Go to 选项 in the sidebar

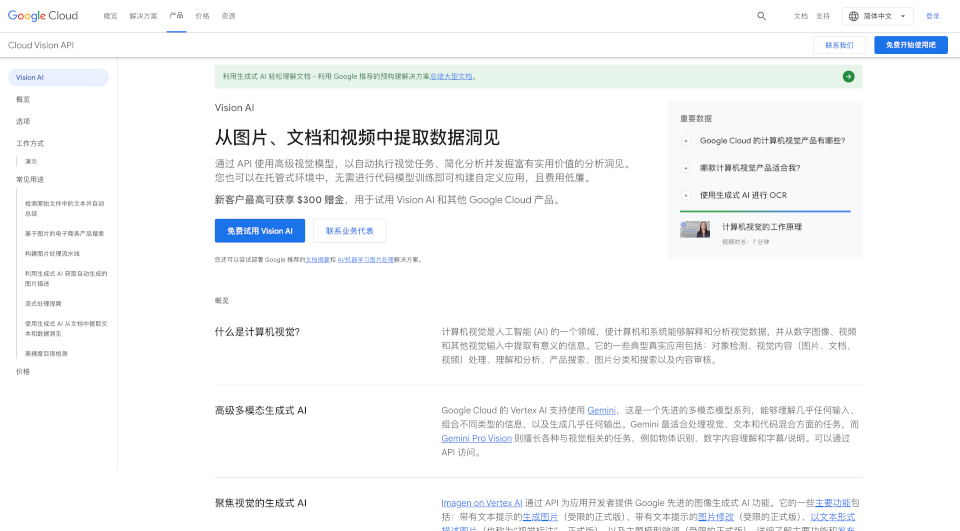[23, 121]
